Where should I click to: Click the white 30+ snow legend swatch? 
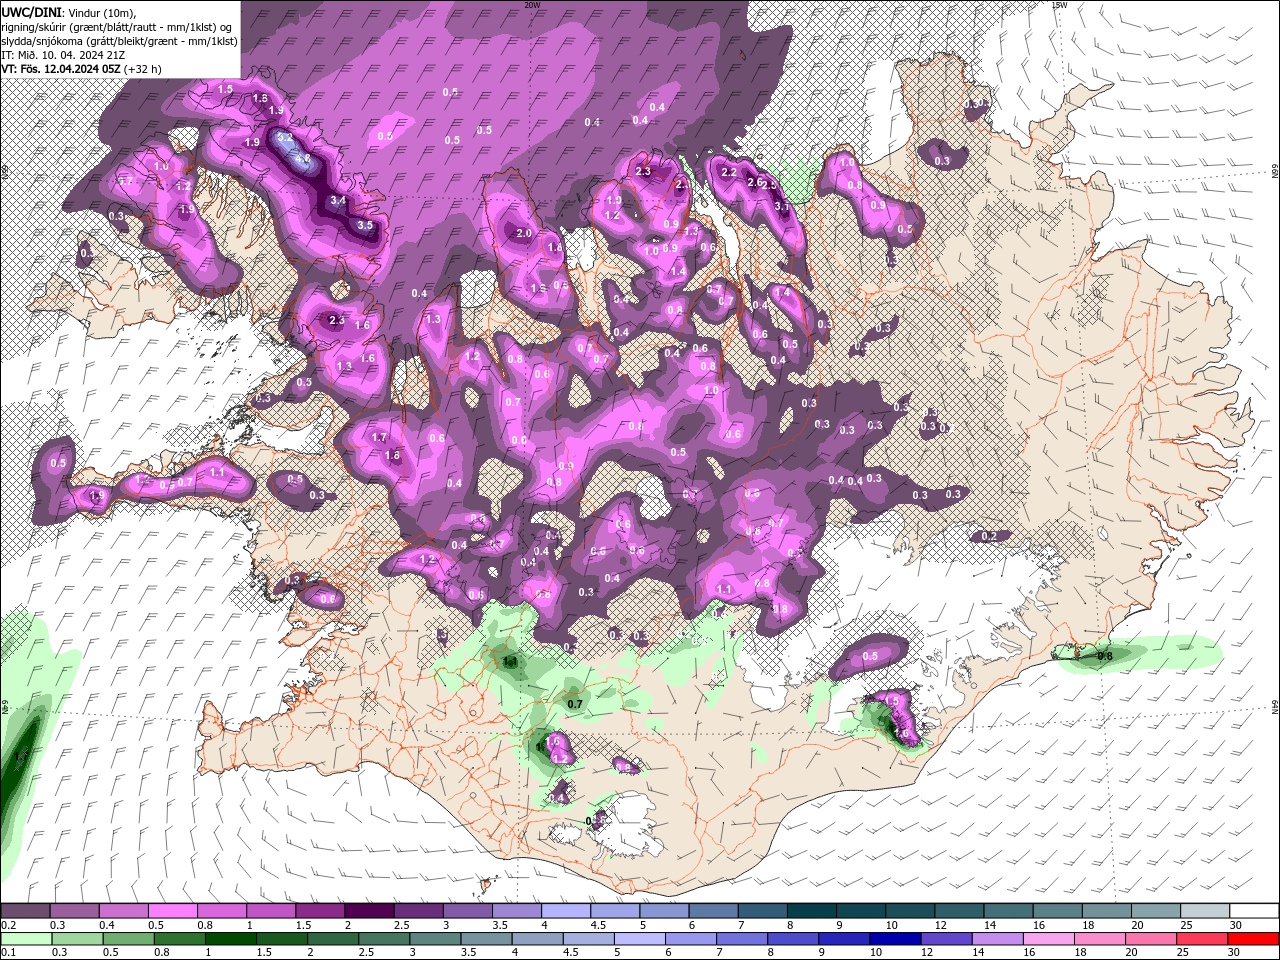click(1252, 911)
